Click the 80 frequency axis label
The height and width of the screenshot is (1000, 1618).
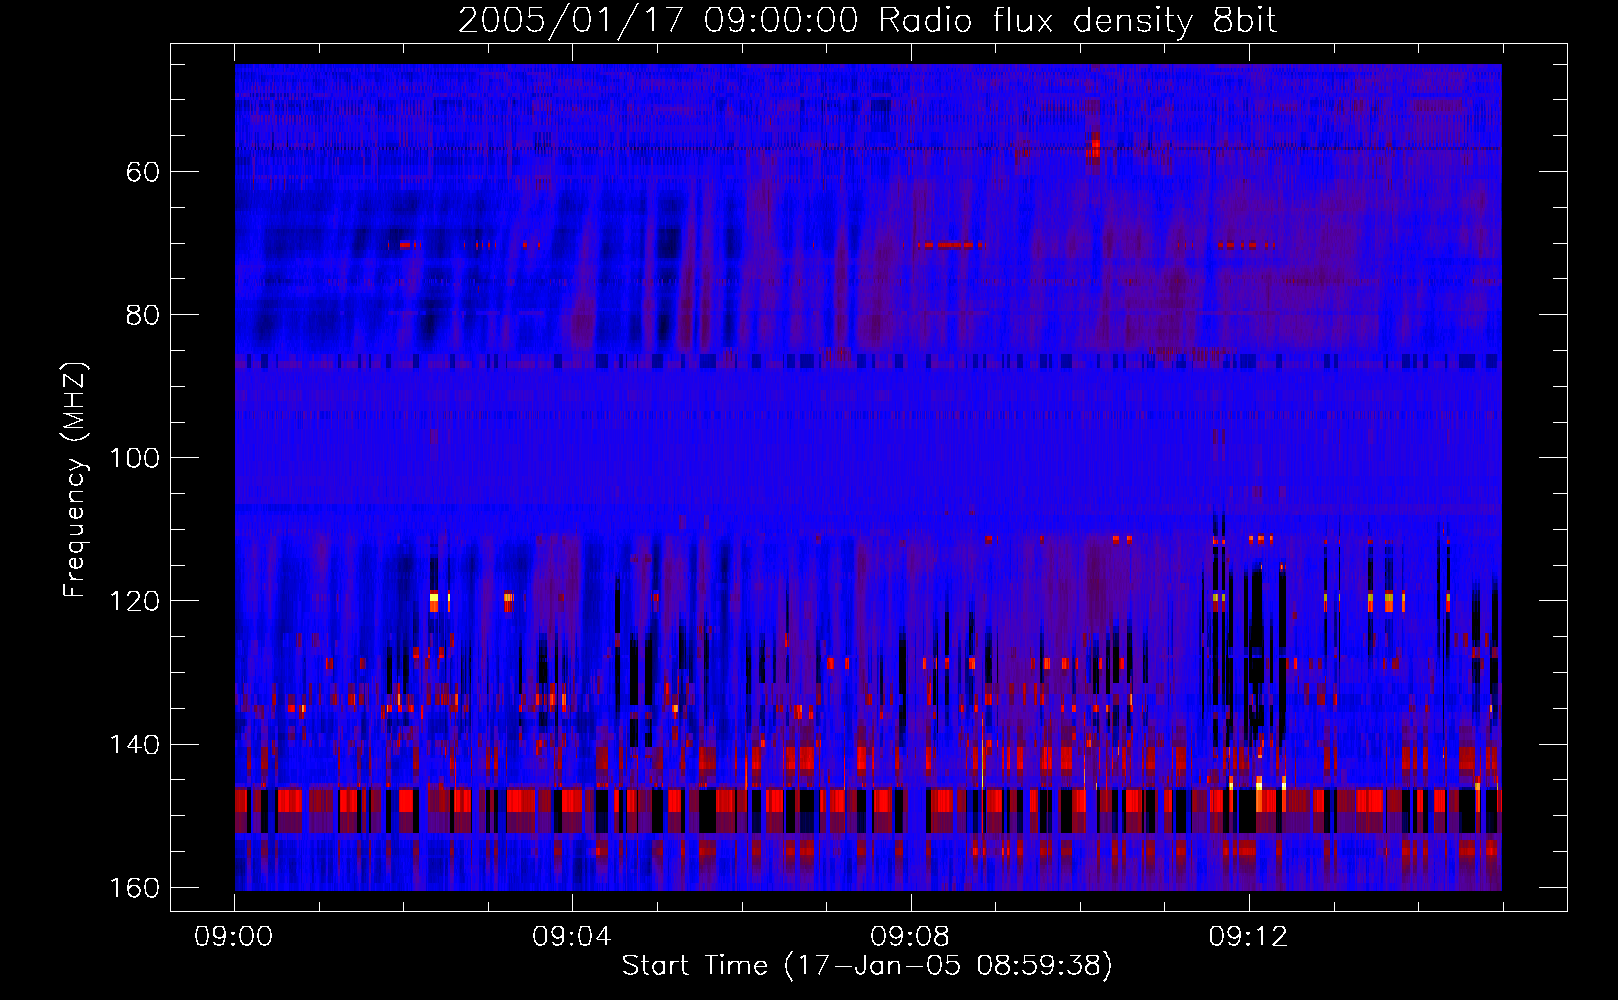[x=143, y=315]
